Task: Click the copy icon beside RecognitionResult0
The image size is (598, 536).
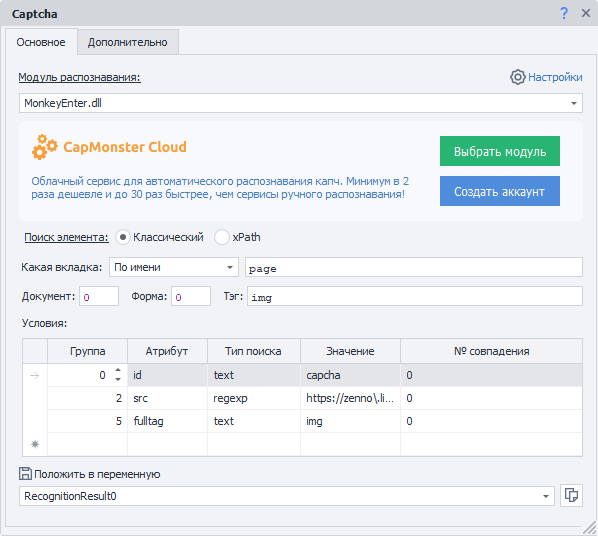Action: coord(571,496)
